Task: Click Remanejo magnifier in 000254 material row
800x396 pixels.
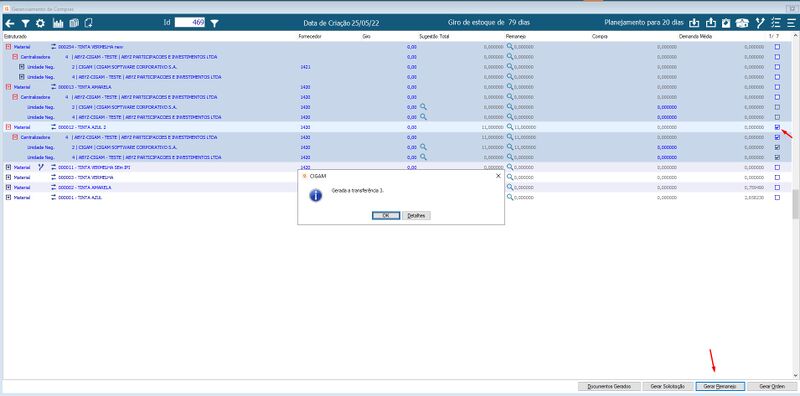Action: coord(510,46)
